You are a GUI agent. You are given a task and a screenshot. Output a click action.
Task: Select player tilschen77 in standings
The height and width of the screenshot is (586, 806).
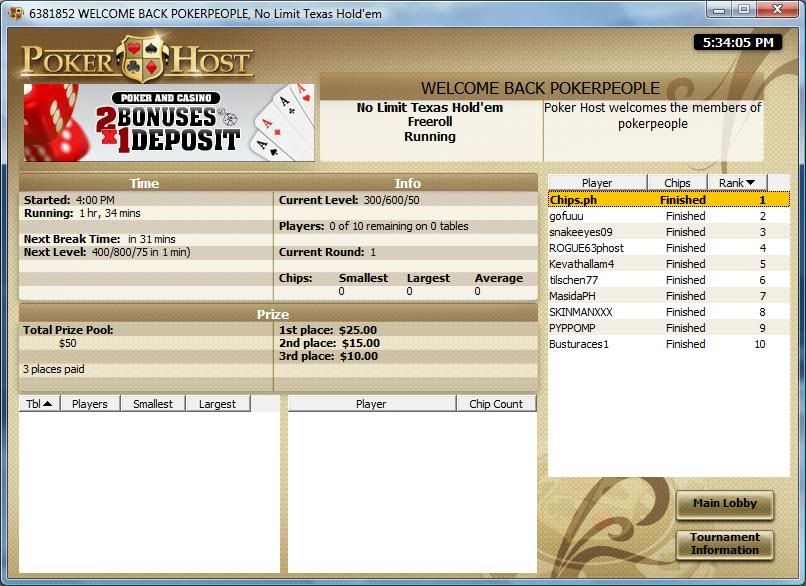pyautogui.click(x=669, y=280)
